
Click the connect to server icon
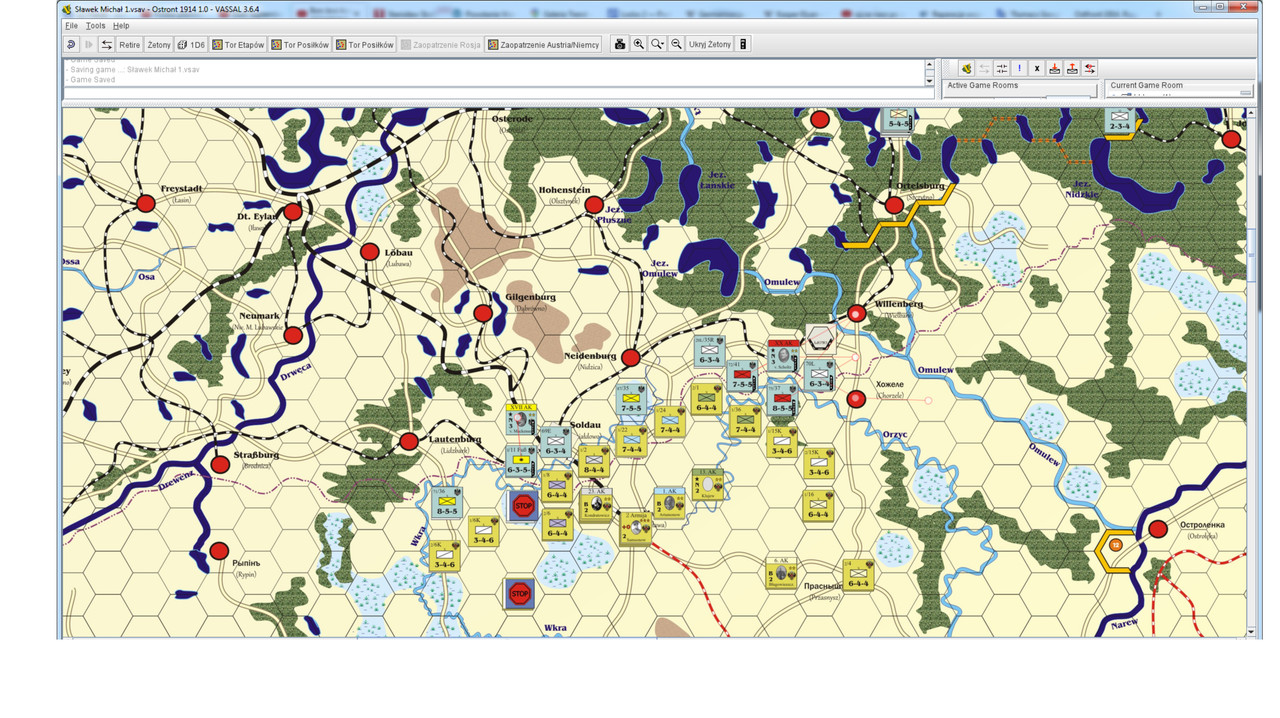[966, 69]
